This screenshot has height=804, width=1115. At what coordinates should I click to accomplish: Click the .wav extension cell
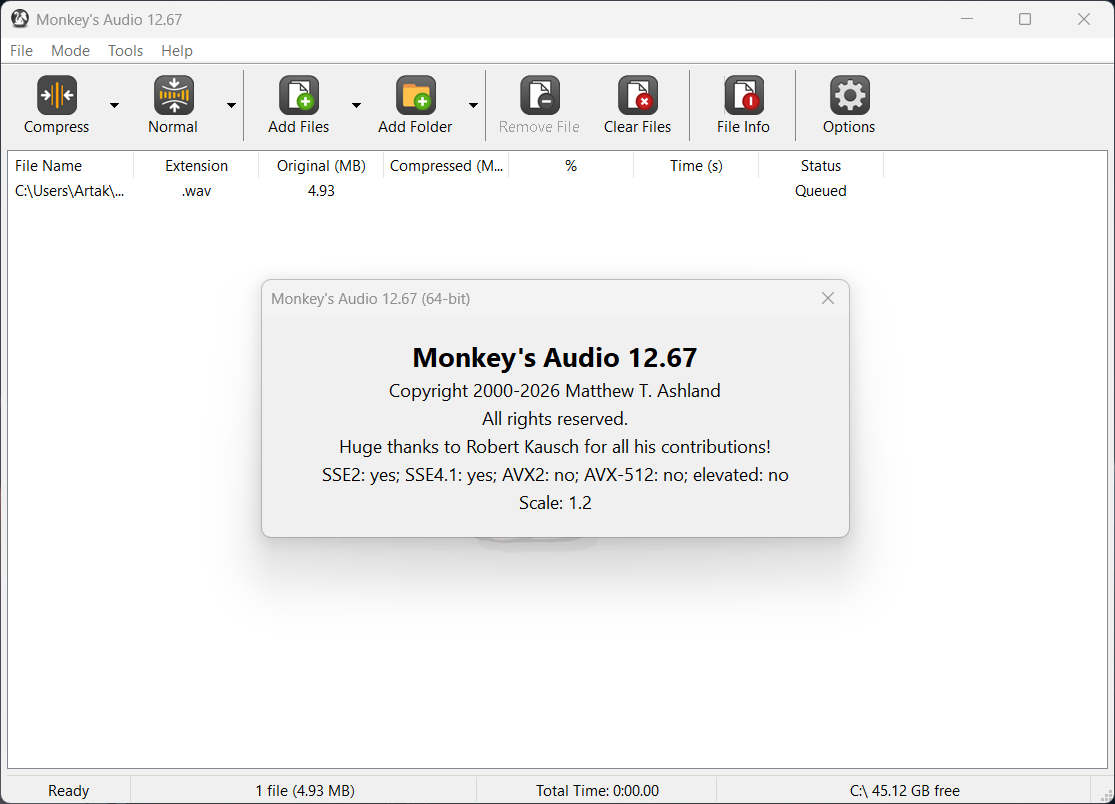pos(196,191)
